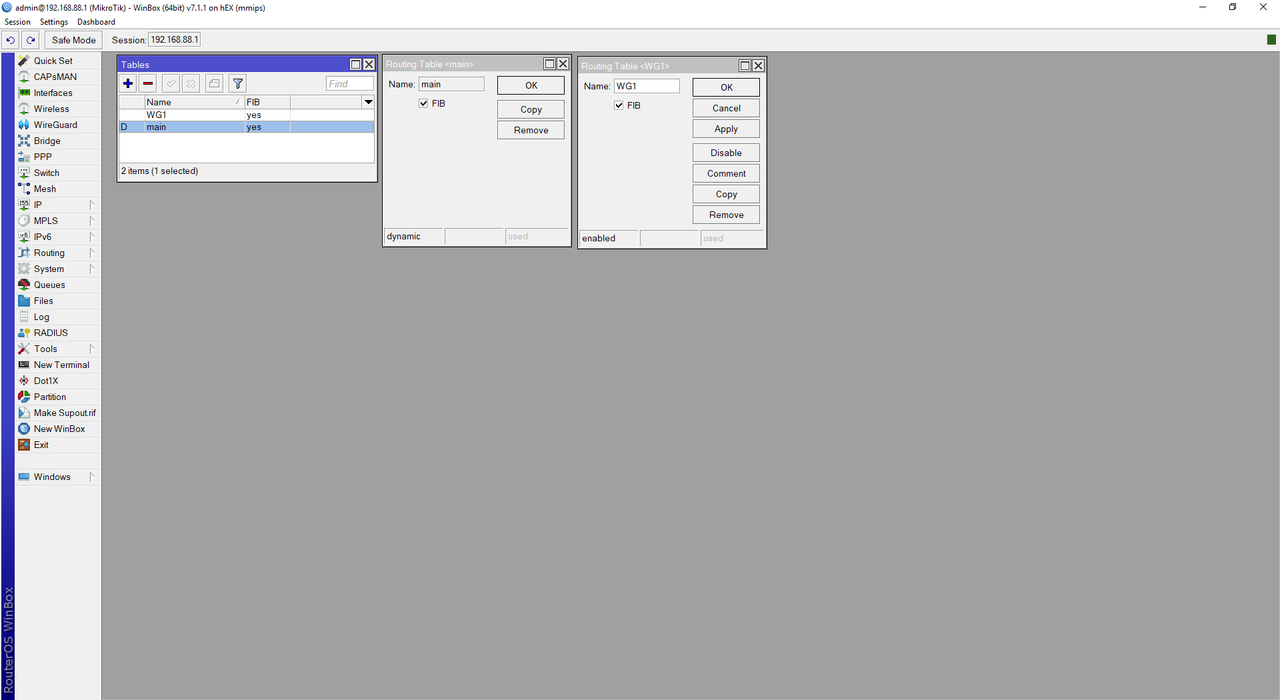Open Queues in the sidebar
Viewport: 1280px width, 700px height.
58,285
